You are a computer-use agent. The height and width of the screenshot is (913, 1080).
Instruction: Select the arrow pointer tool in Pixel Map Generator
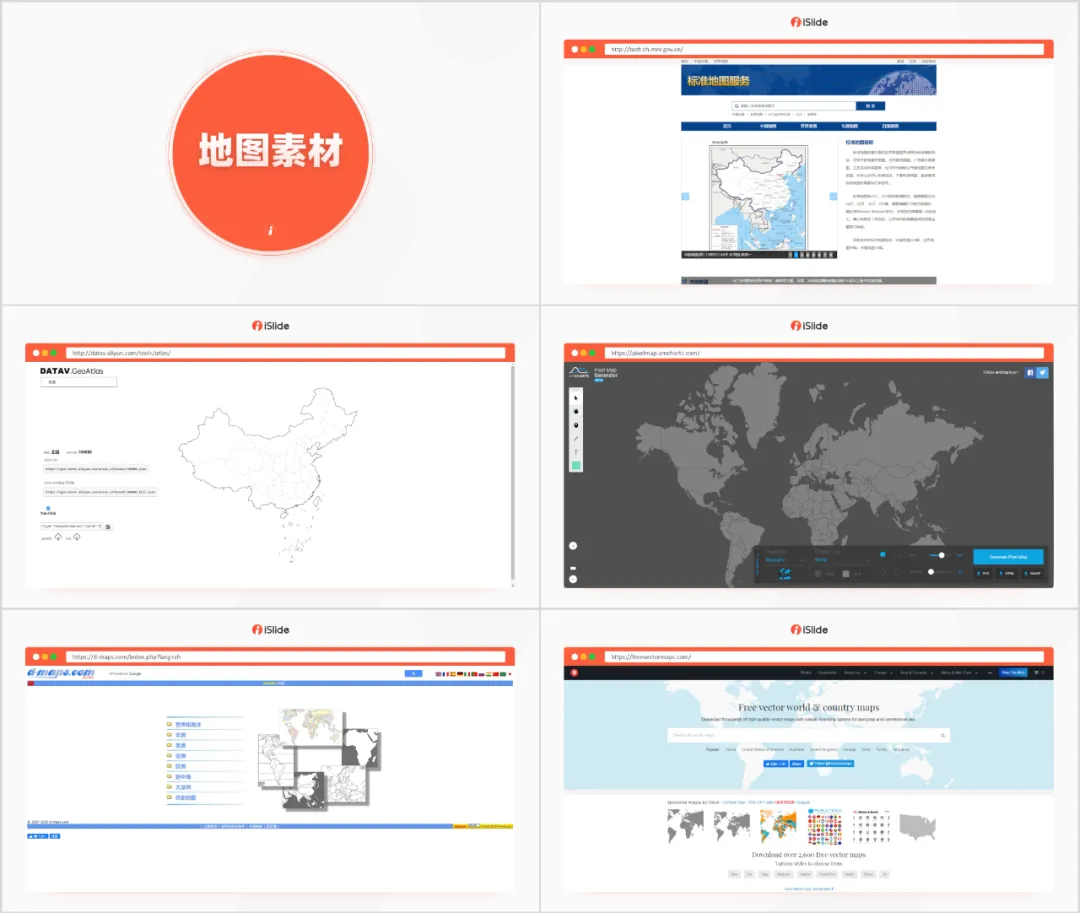(576, 398)
